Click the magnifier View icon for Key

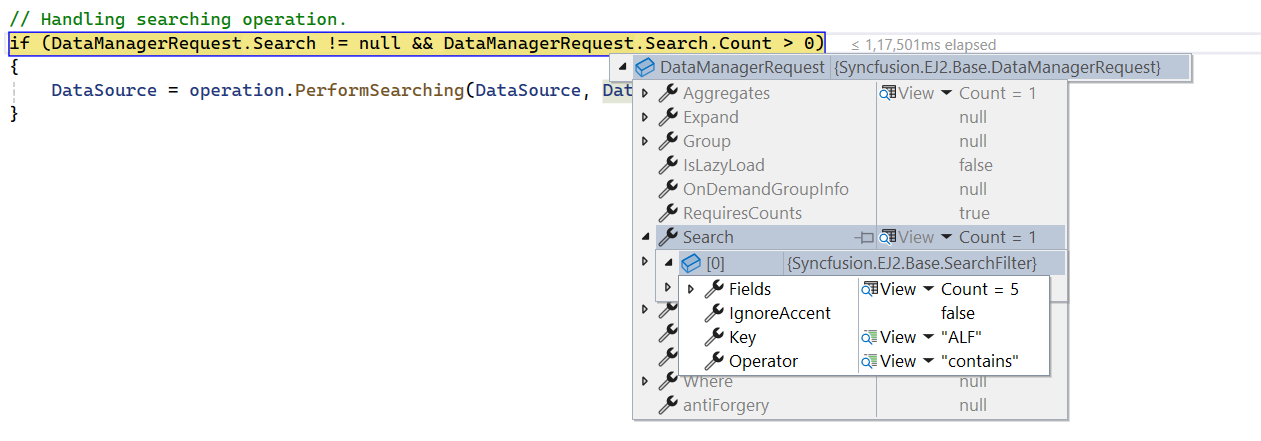(x=868, y=337)
